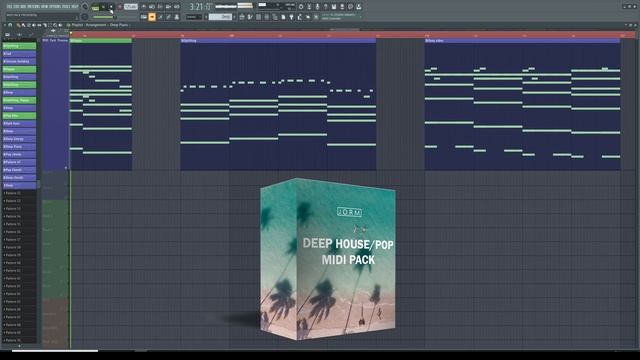Toggle wait for input to start
Image resolution: width=640 pixels, height=360 pixels.
coord(152,7)
